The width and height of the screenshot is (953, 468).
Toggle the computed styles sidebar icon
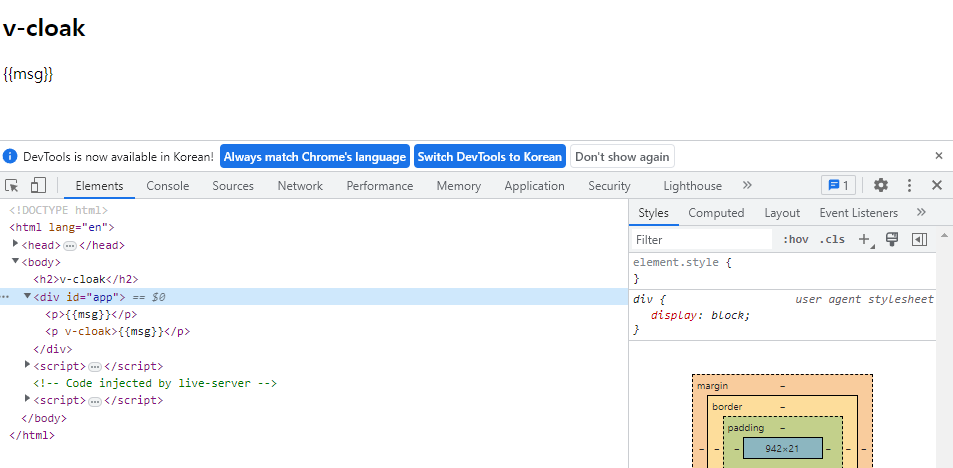click(x=920, y=239)
